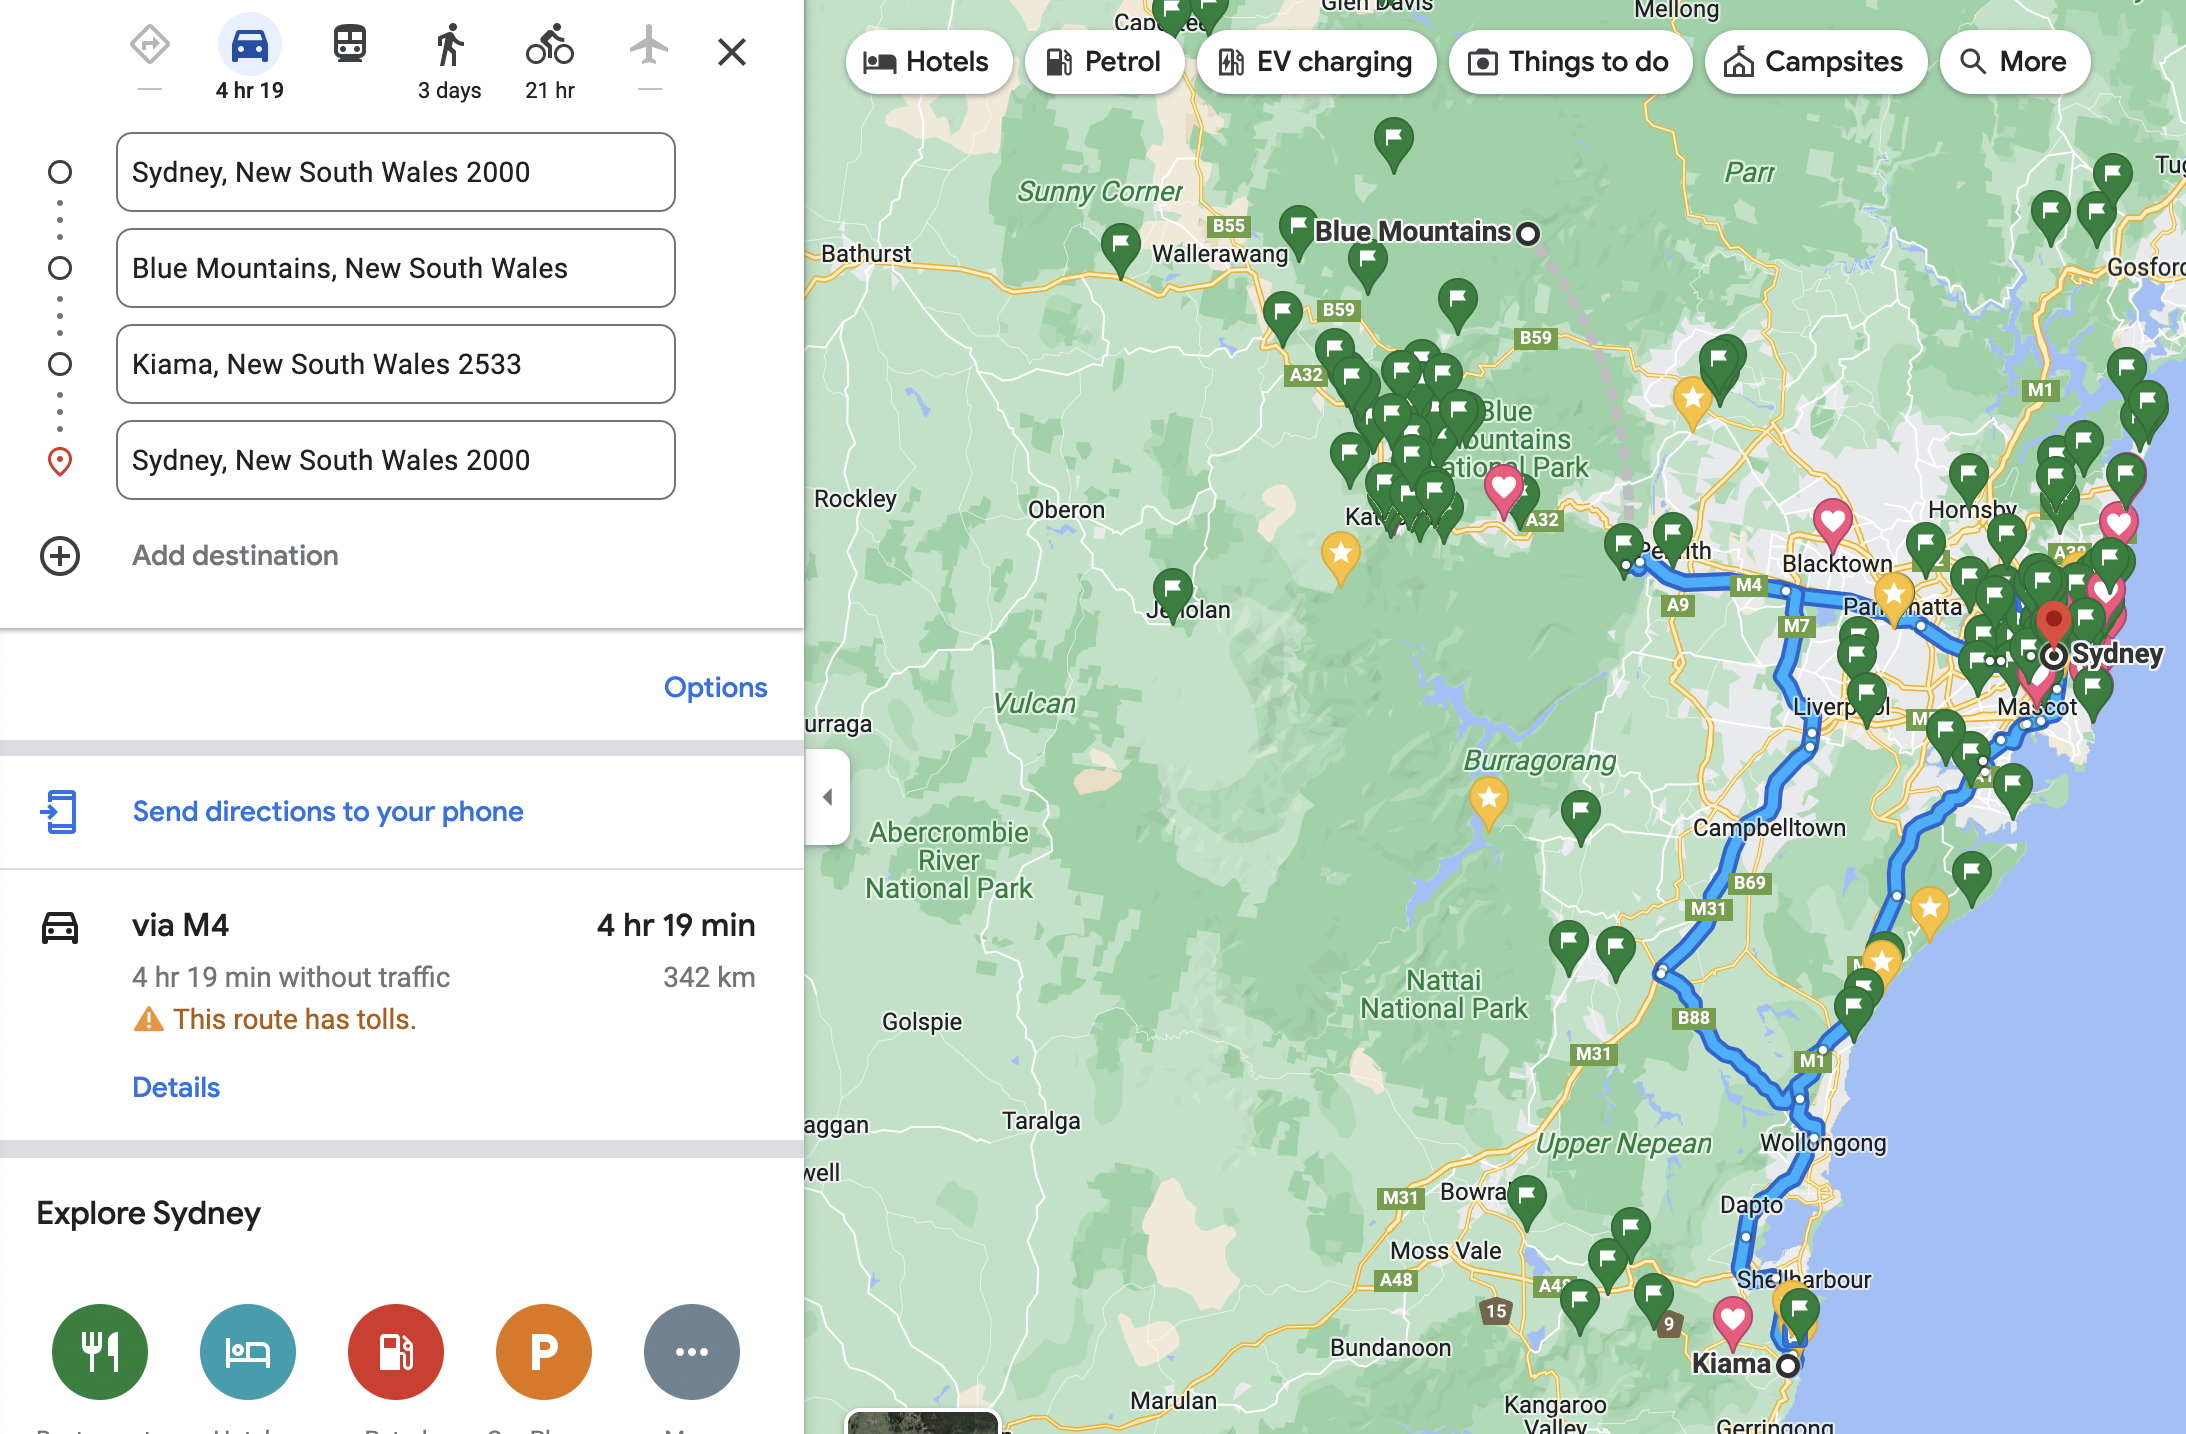The image size is (2186, 1434).
Task: Choose Walking travel mode
Action: (x=449, y=47)
